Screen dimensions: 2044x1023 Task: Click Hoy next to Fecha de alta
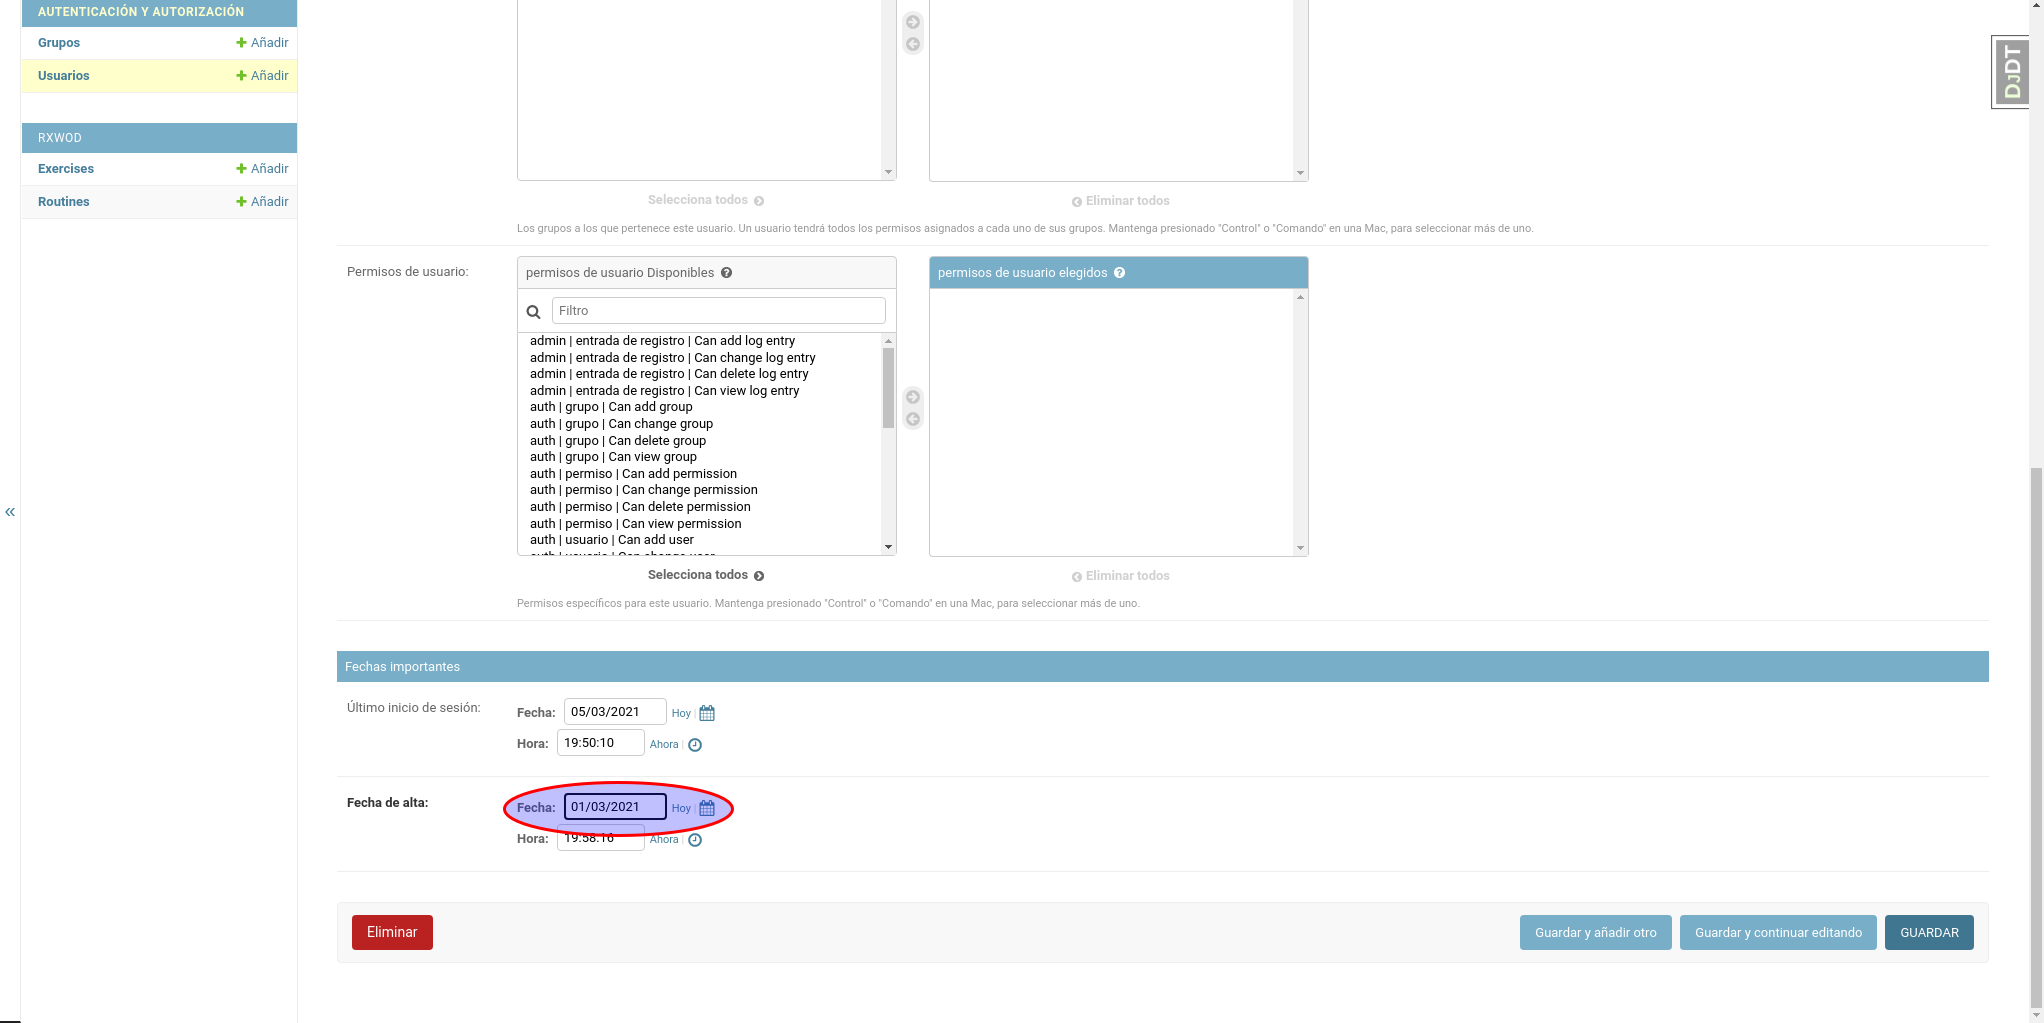coord(680,808)
